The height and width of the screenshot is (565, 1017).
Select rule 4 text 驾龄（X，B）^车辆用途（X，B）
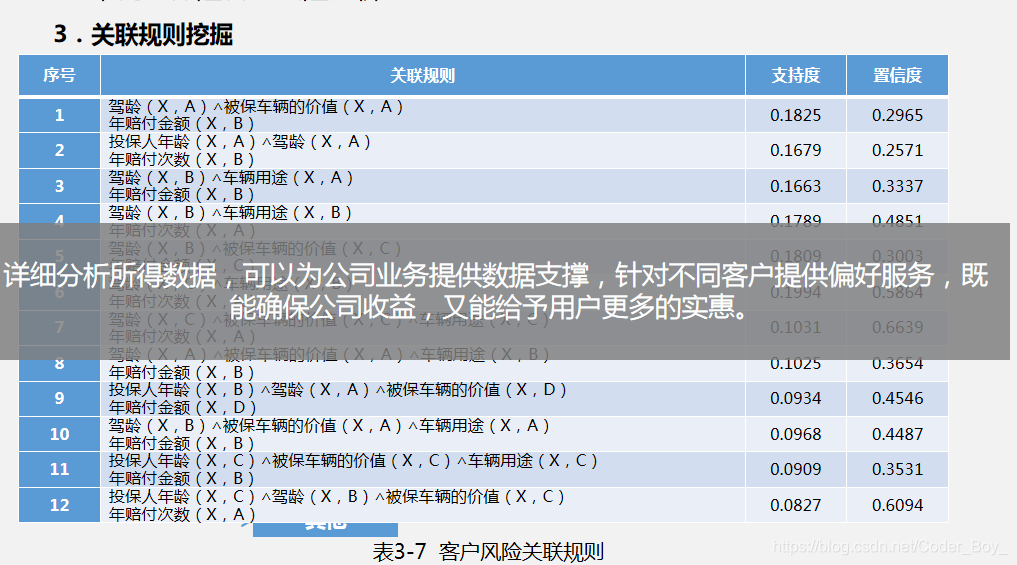[x=230, y=212]
